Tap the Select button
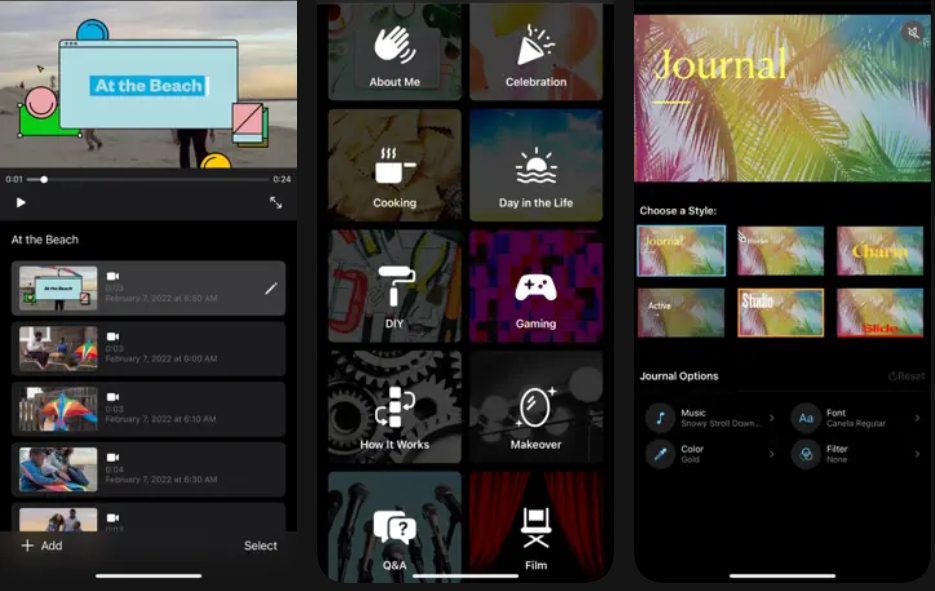Viewport: 935px width, 591px height. click(261, 546)
